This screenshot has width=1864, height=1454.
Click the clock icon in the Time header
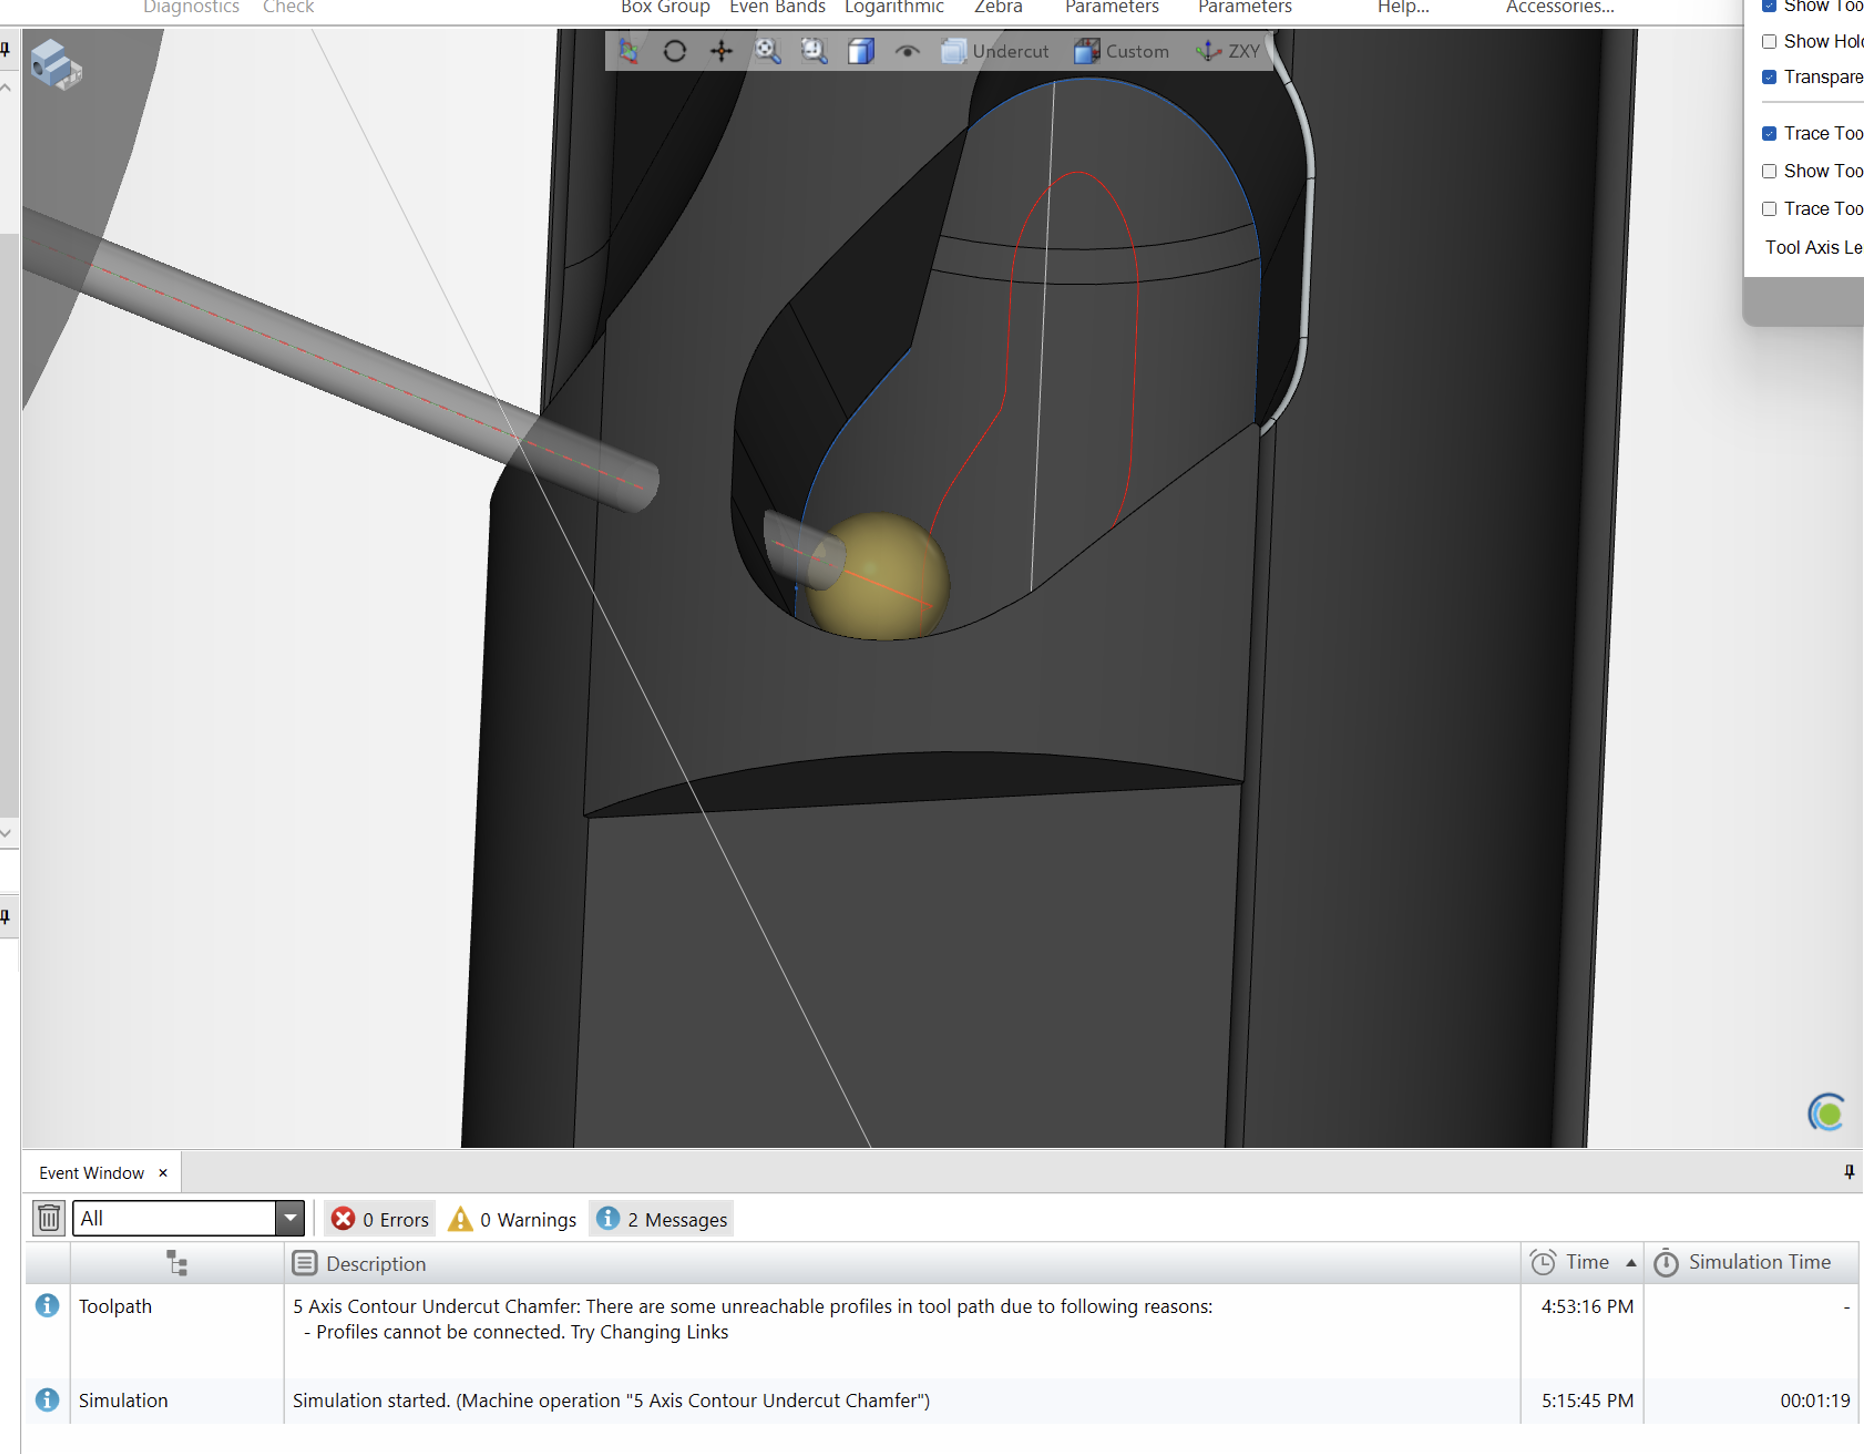tap(1543, 1263)
